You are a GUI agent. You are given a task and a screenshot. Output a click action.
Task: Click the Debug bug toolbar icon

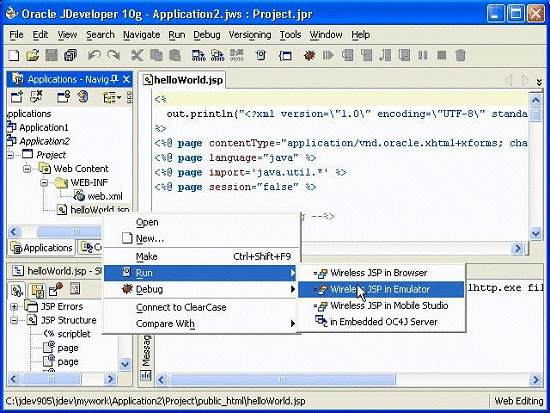(309, 55)
